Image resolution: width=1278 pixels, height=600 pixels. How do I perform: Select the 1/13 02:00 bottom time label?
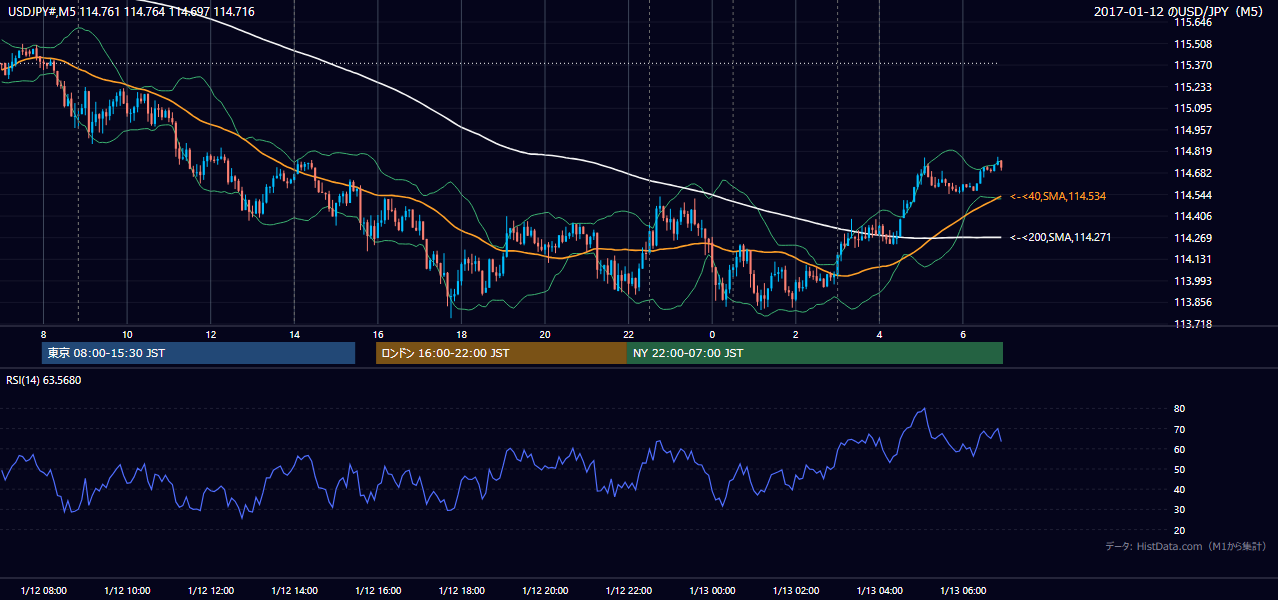pos(796,591)
